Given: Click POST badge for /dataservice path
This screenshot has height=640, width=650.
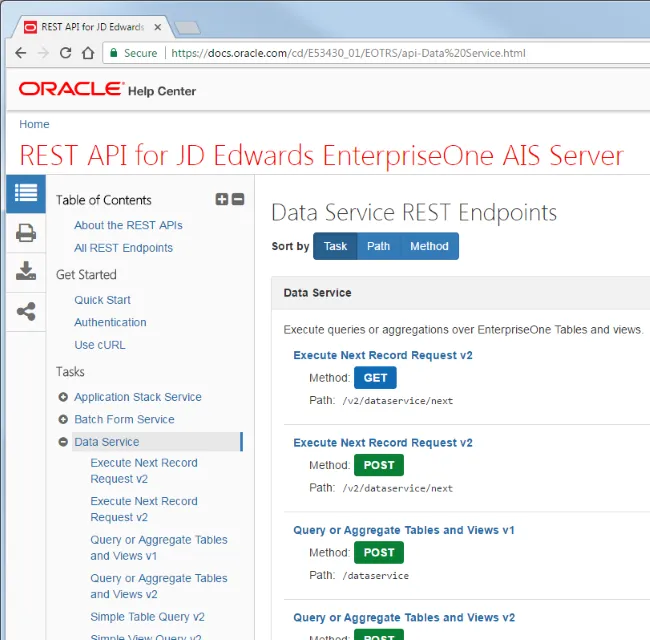Looking at the screenshot, I should click(379, 553).
